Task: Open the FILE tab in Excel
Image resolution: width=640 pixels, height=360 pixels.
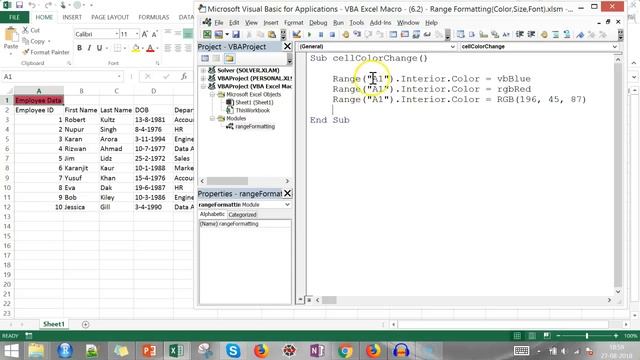Action: coord(14,17)
